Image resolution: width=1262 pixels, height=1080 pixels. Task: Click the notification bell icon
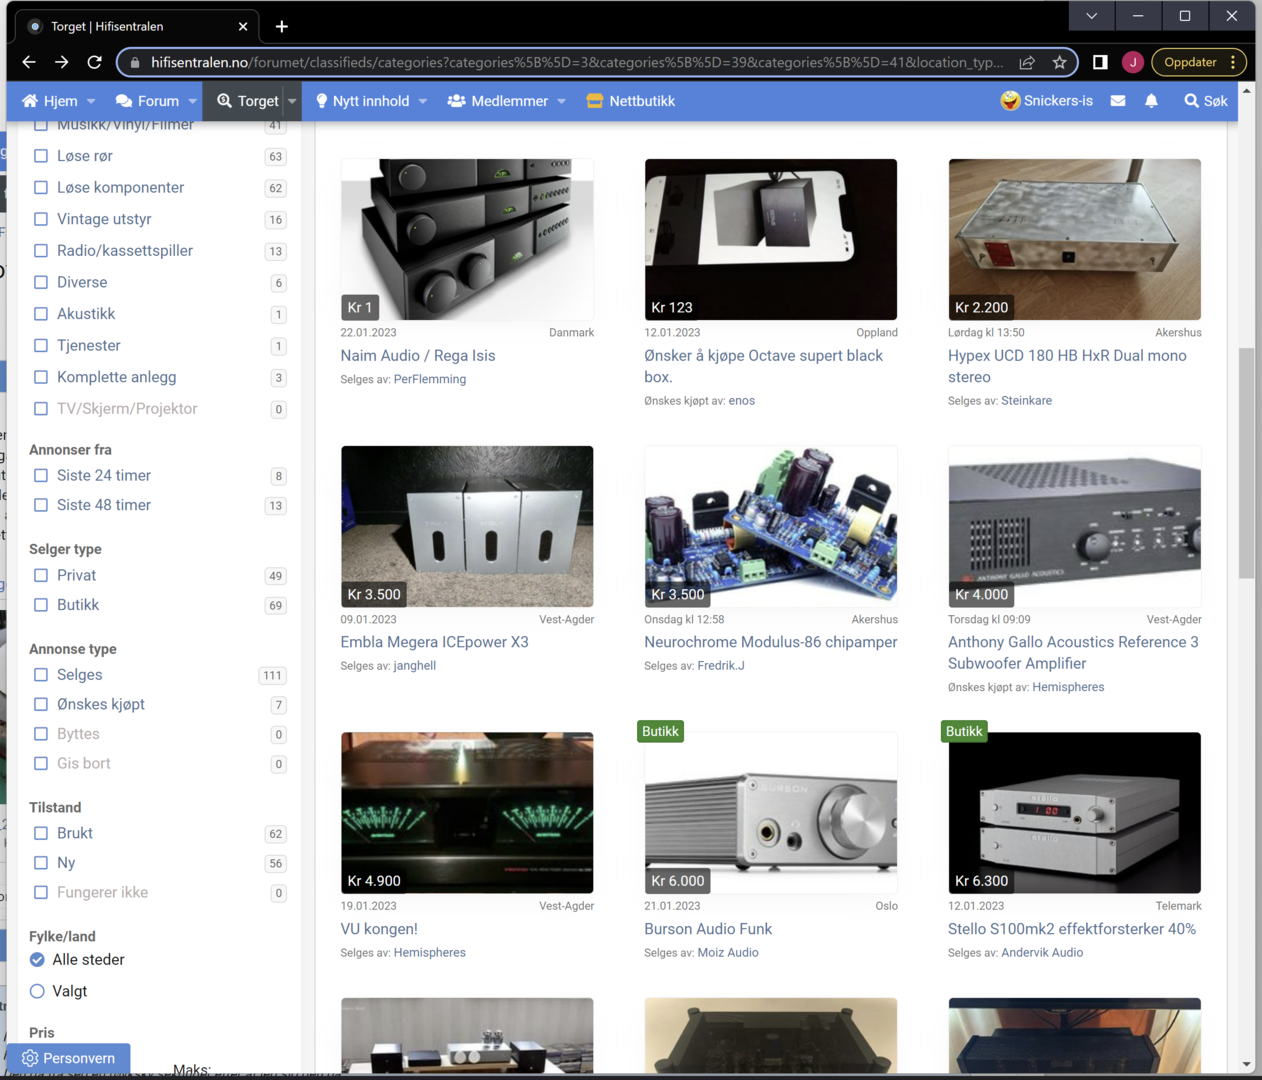click(x=1151, y=101)
